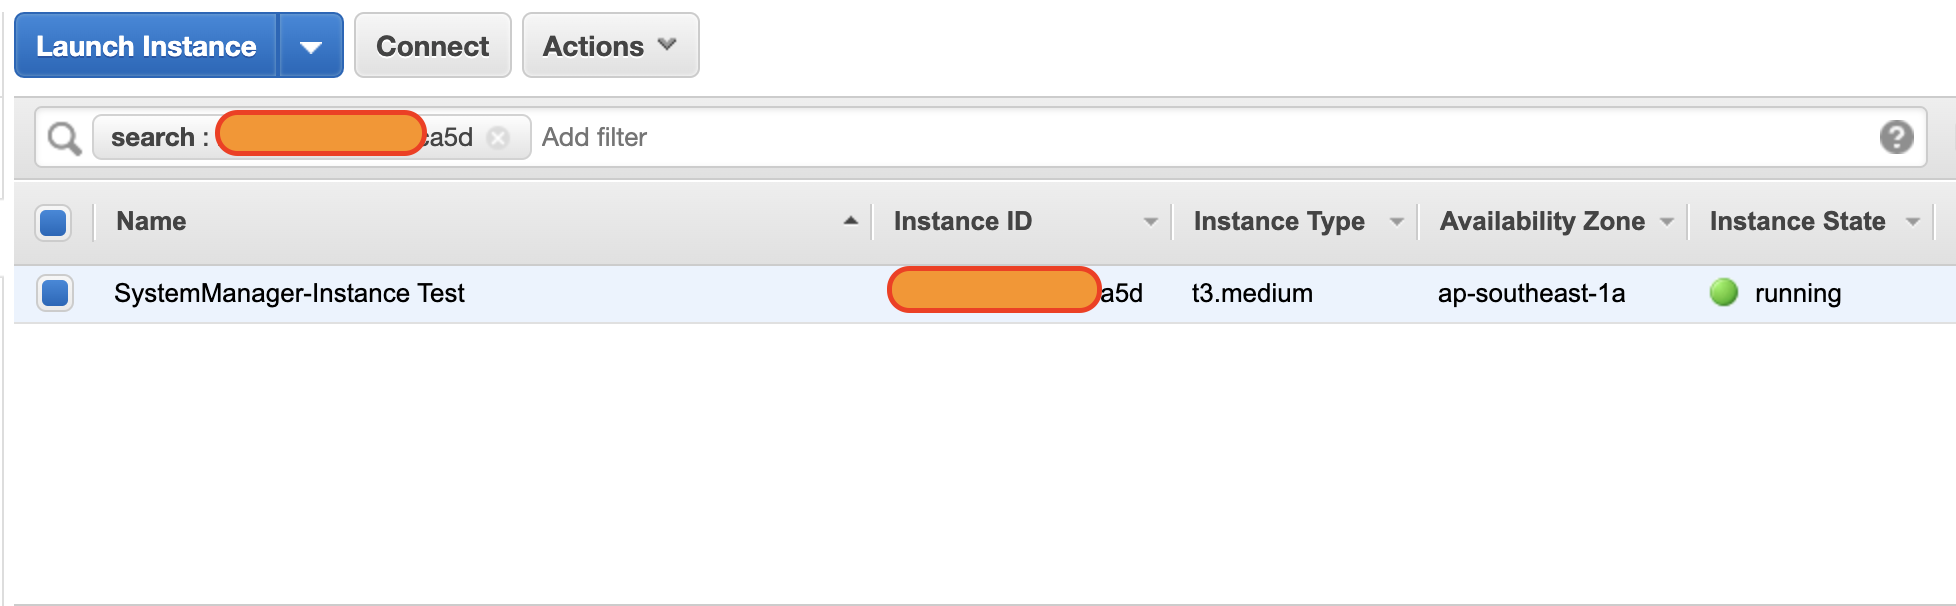This screenshot has width=1956, height=606.
Task: Click the green running status indicator
Action: 1723,293
